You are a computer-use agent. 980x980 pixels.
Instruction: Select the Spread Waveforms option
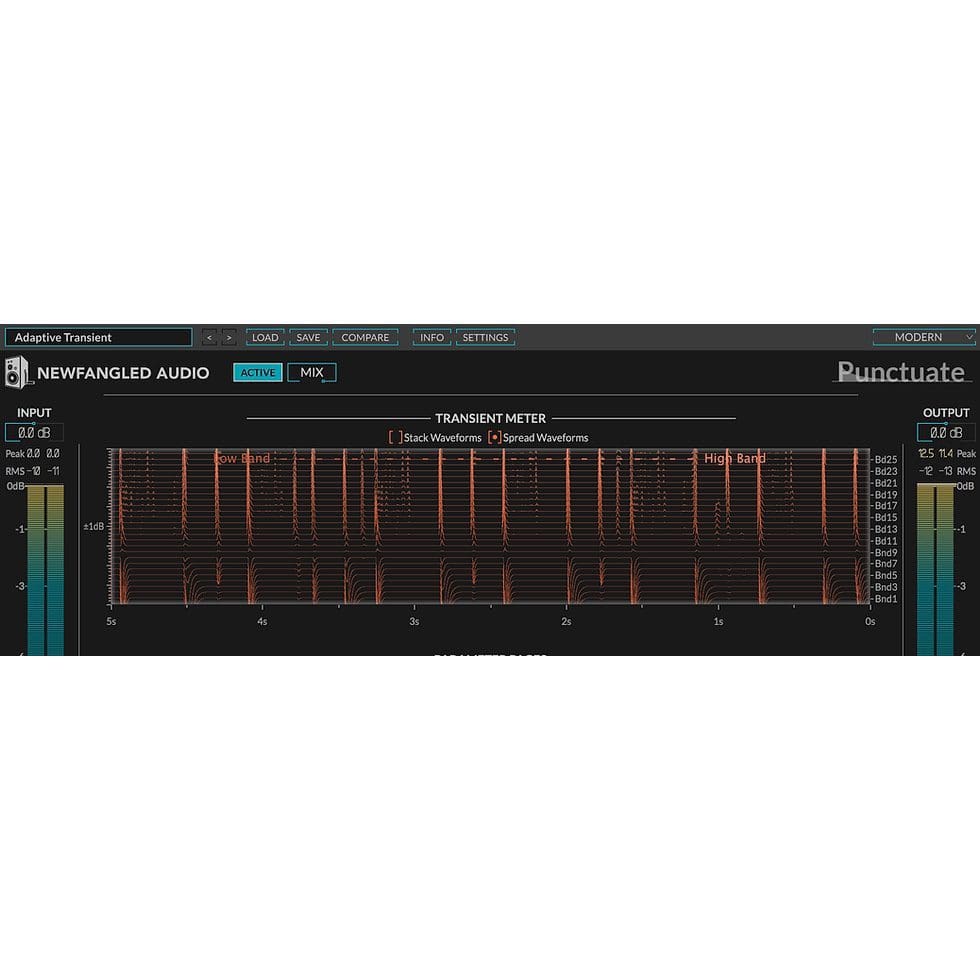538,438
